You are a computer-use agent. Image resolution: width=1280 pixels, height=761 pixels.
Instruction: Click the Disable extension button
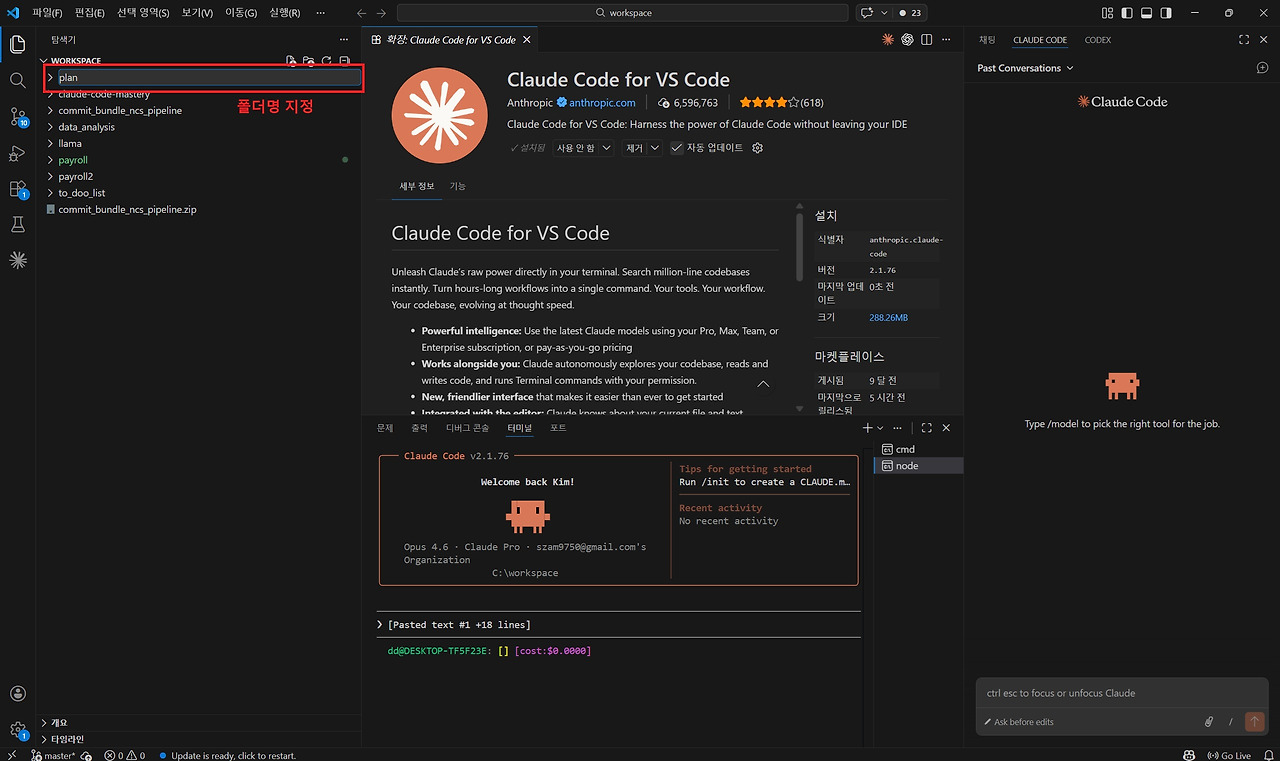coord(575,148)
